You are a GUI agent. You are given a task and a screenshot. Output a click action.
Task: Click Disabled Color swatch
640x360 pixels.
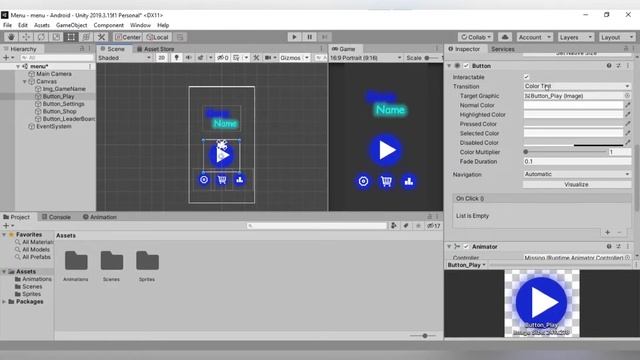573,143
